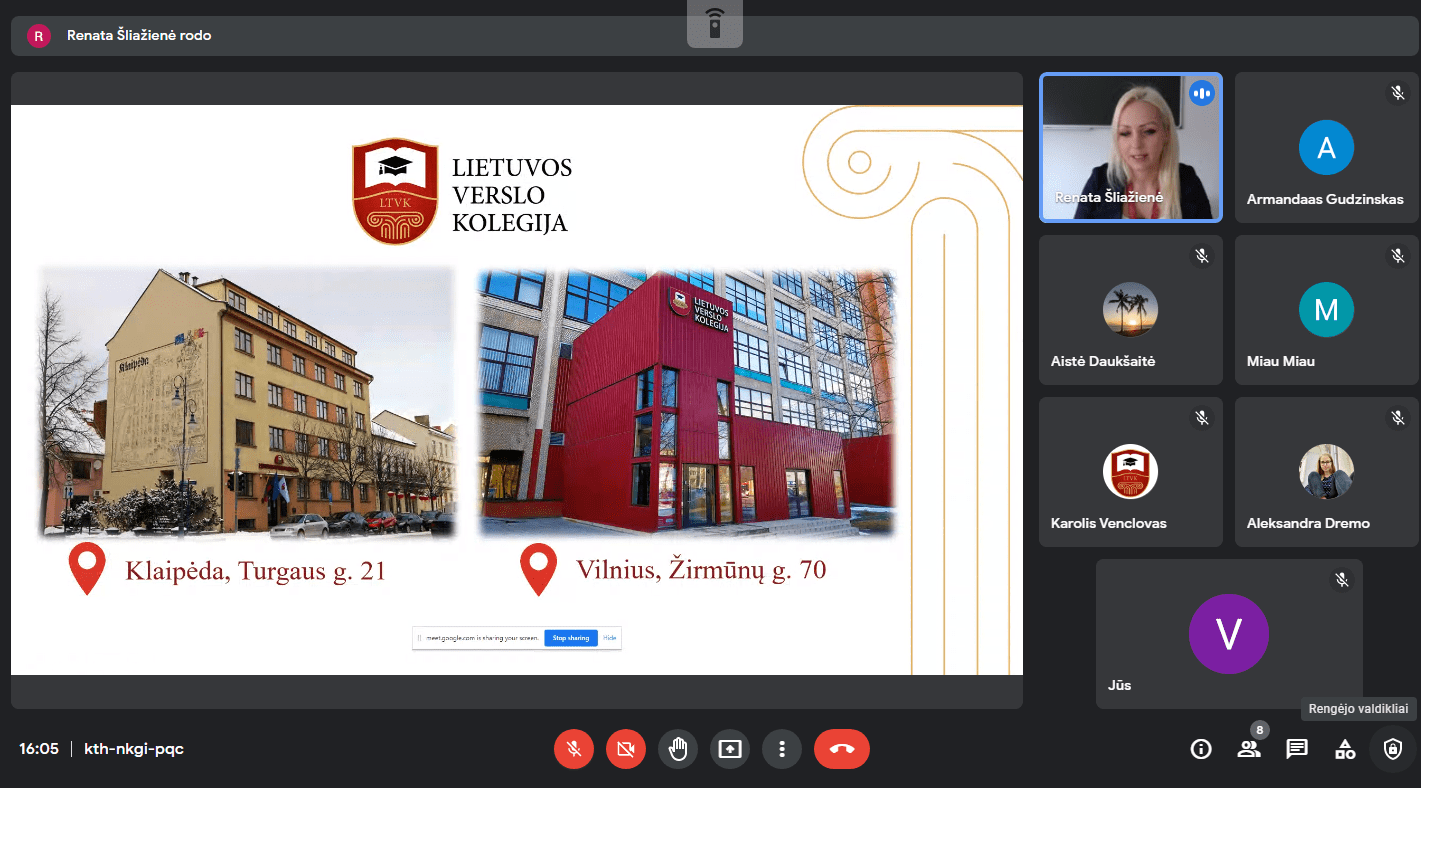Click Aleksandra Dremo profile photo

[x=1326, y=472]
